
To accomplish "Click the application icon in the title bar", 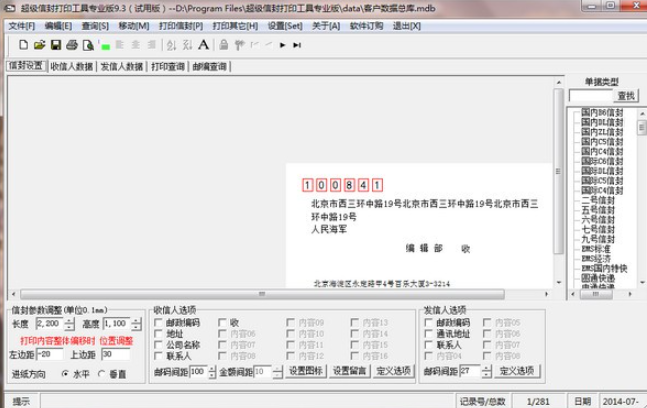I will 9,8.
